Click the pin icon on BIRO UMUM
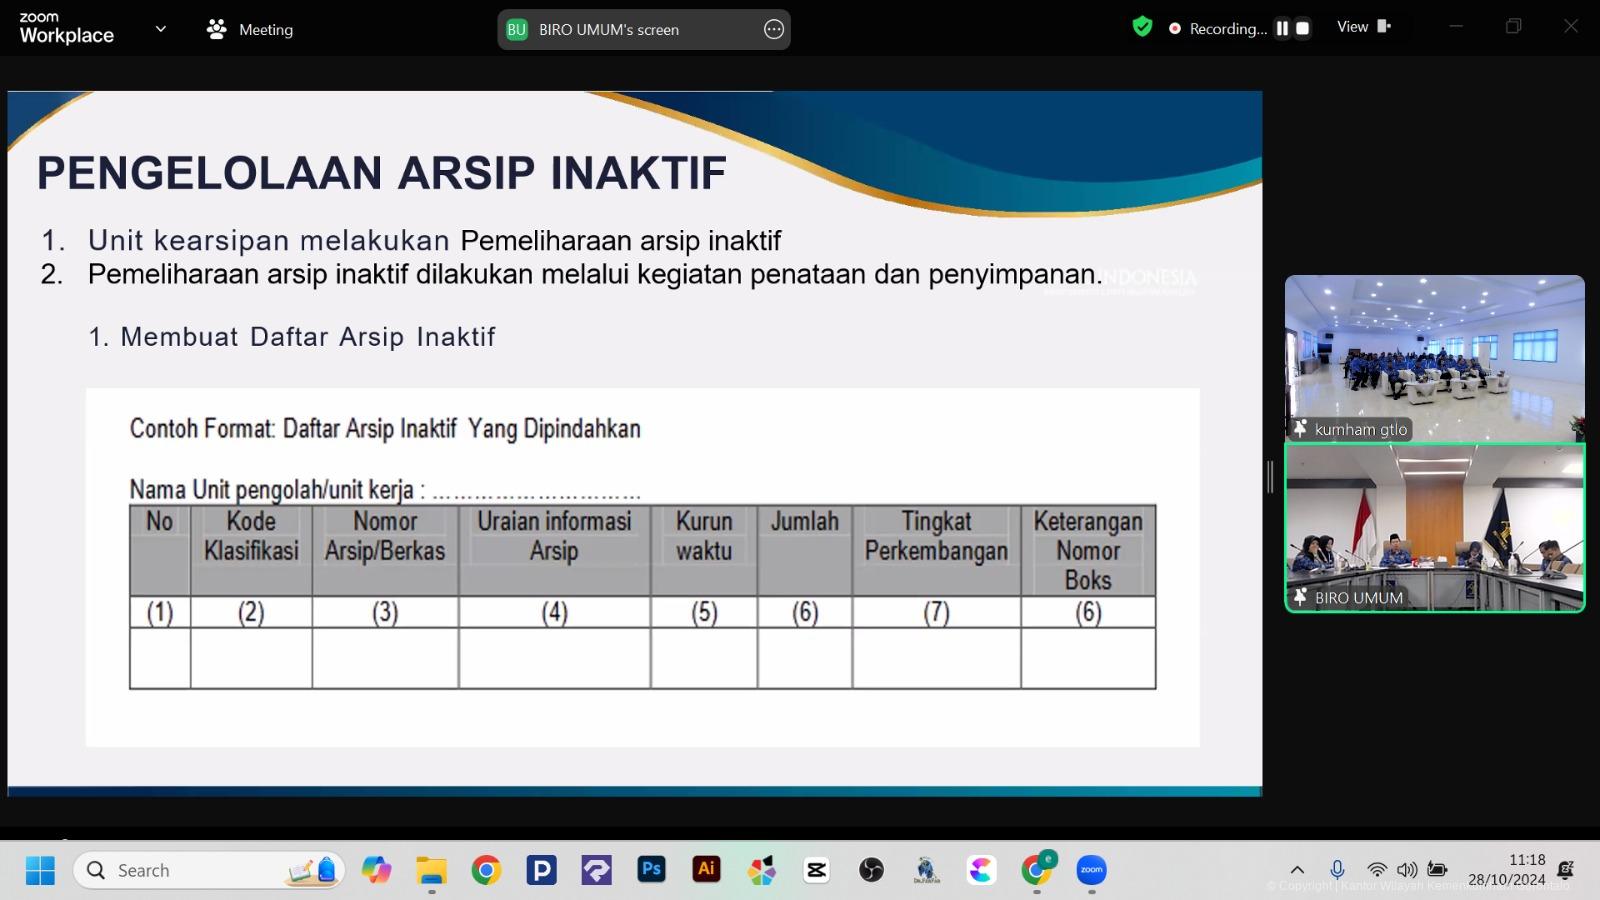This screenshot has height=900, width=1600. [1300, 597]
